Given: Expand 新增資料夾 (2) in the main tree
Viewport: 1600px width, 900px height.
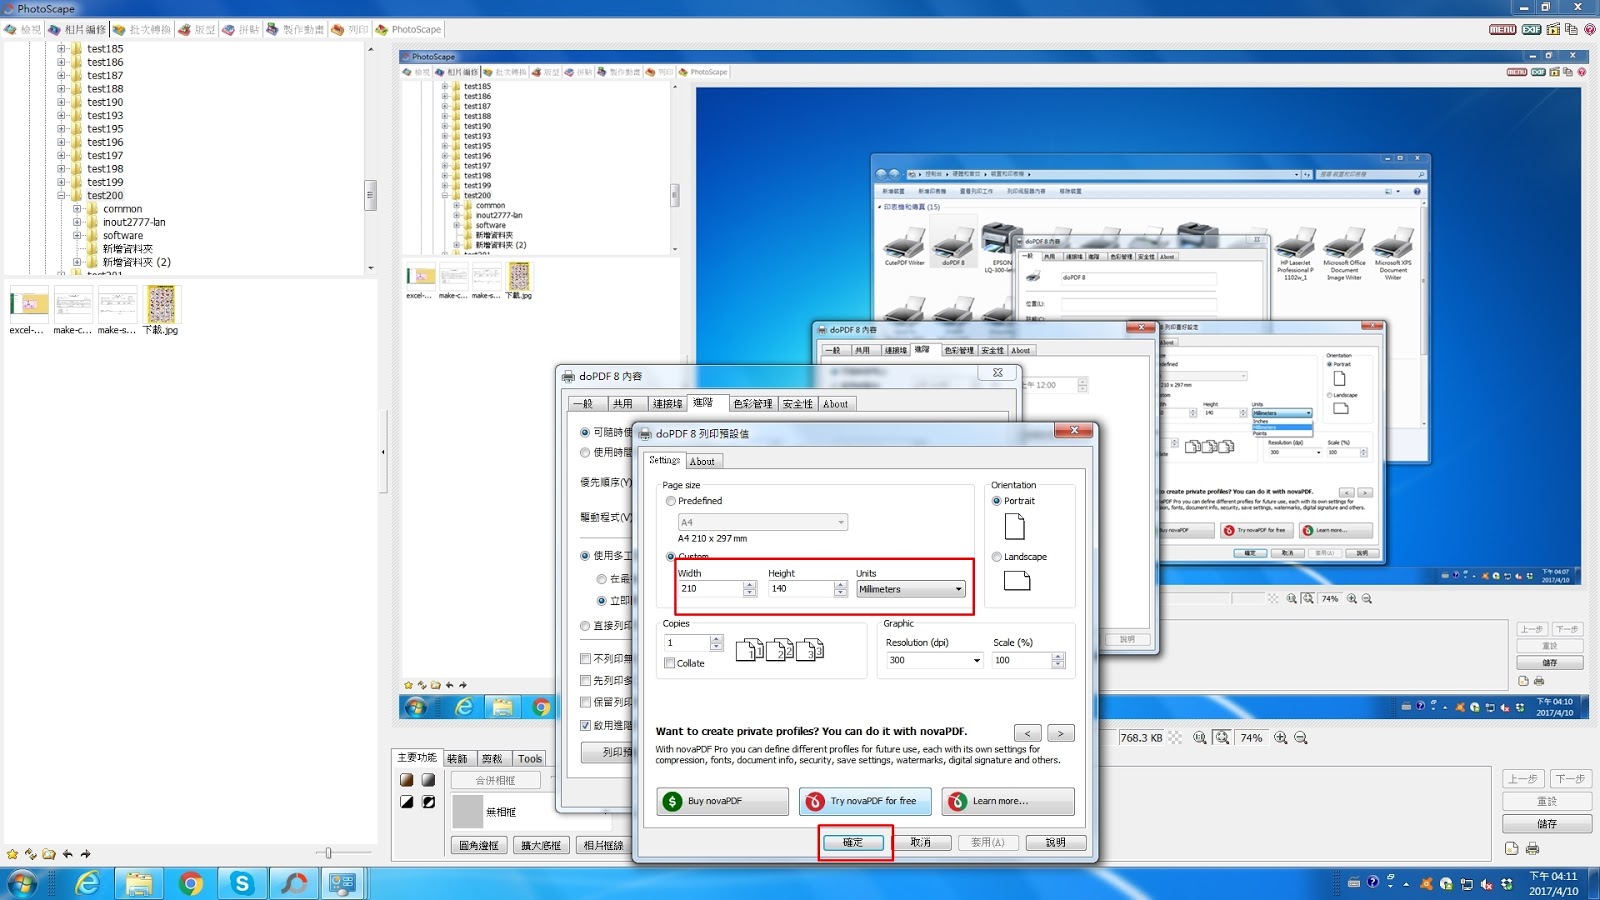Looking at the screenshot, I should tap(77, 262).
